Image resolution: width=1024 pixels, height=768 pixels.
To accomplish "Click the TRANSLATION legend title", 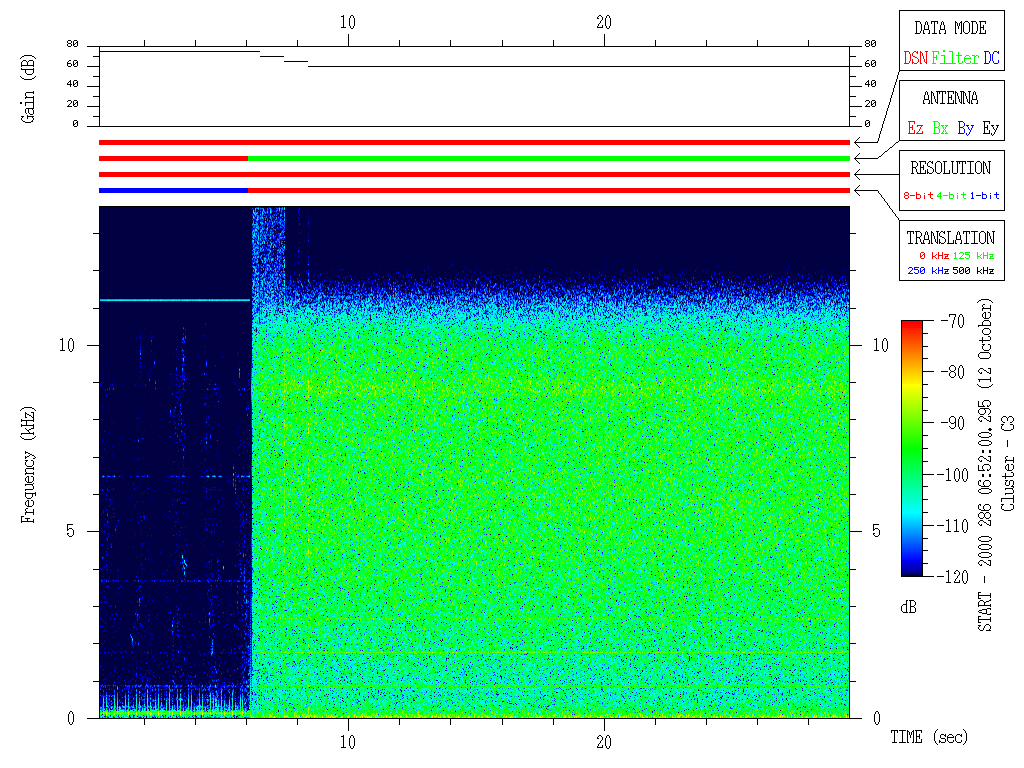I will (950, 238).
